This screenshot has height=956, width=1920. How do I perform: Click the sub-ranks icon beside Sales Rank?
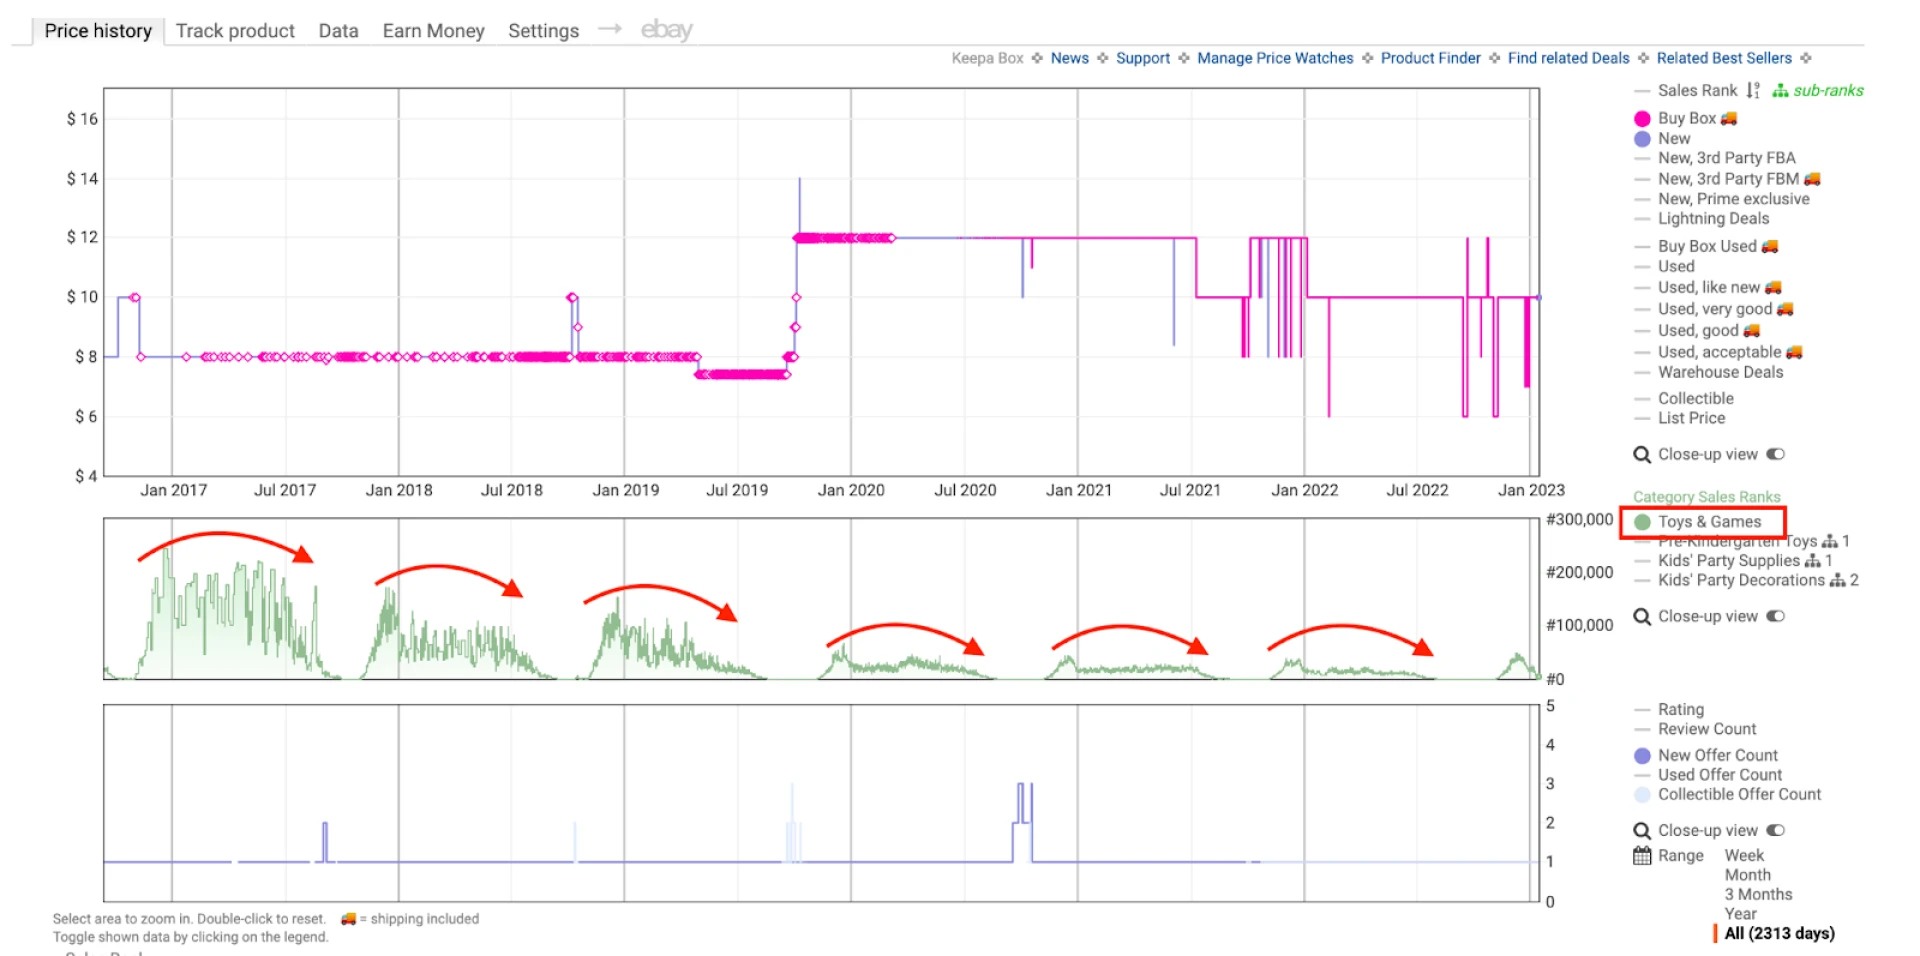(x=1781, y=91)
